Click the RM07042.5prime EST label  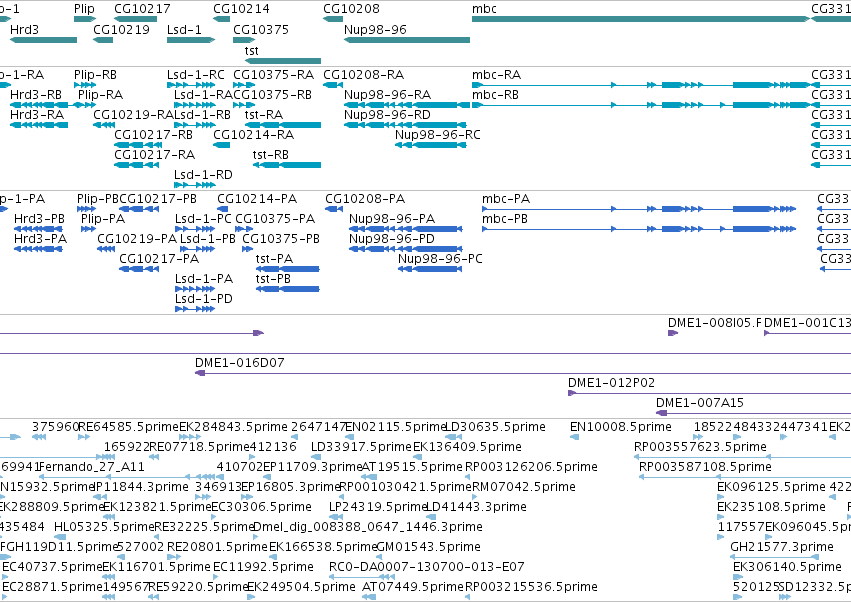coord(524,487)
